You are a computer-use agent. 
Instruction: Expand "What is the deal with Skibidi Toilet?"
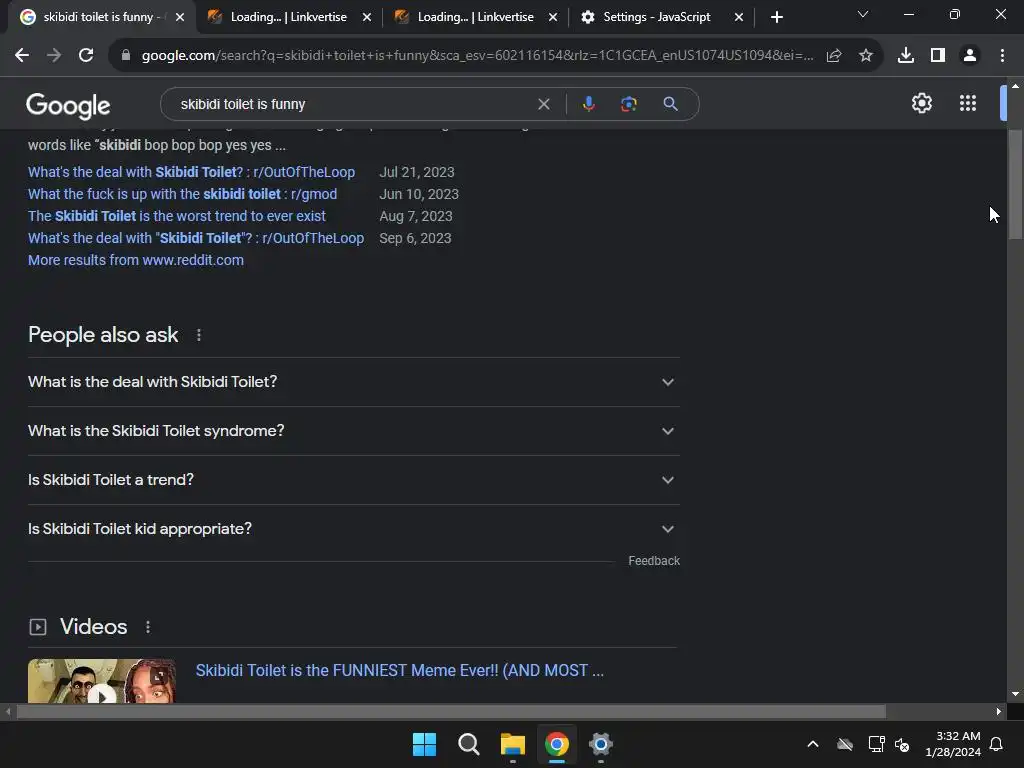(353, 382)
